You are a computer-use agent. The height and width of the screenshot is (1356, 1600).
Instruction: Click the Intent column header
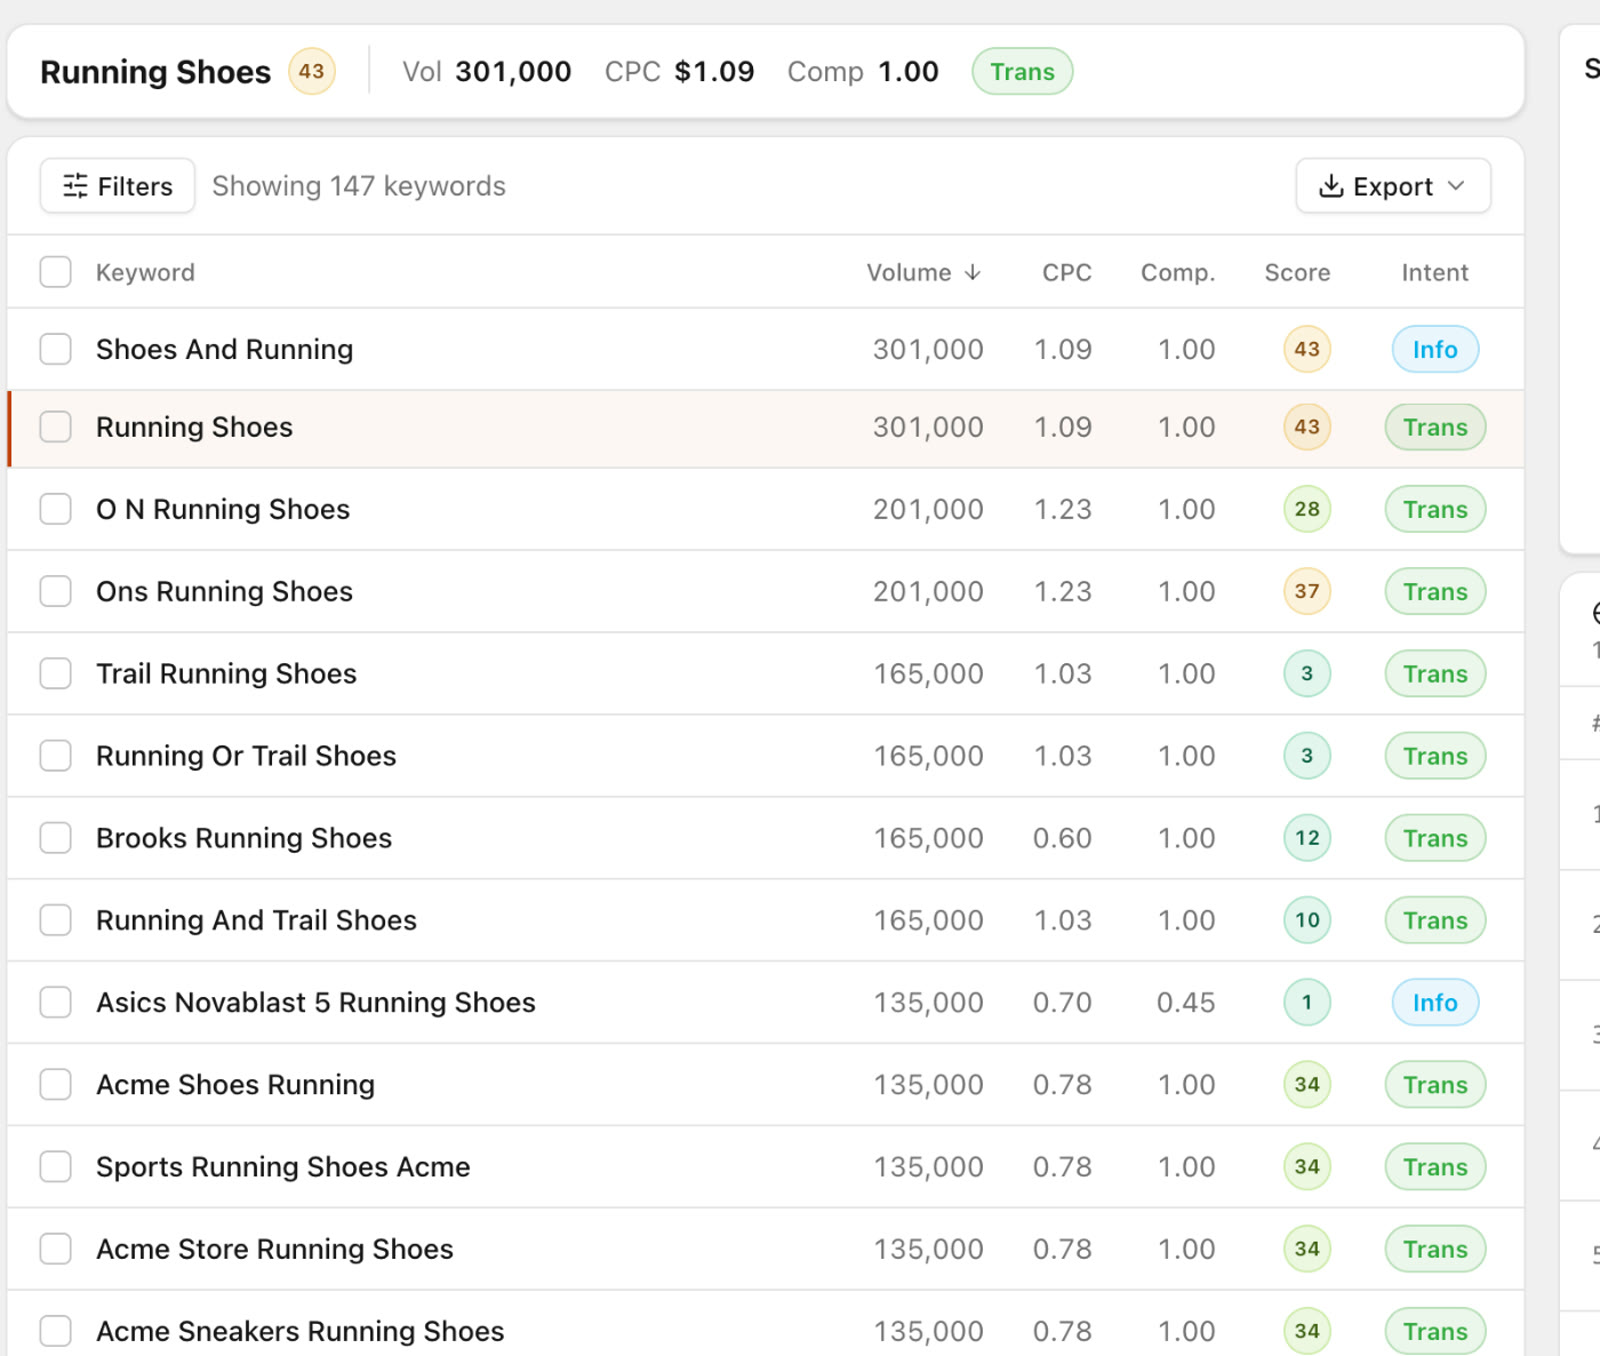coord(1435,273)
